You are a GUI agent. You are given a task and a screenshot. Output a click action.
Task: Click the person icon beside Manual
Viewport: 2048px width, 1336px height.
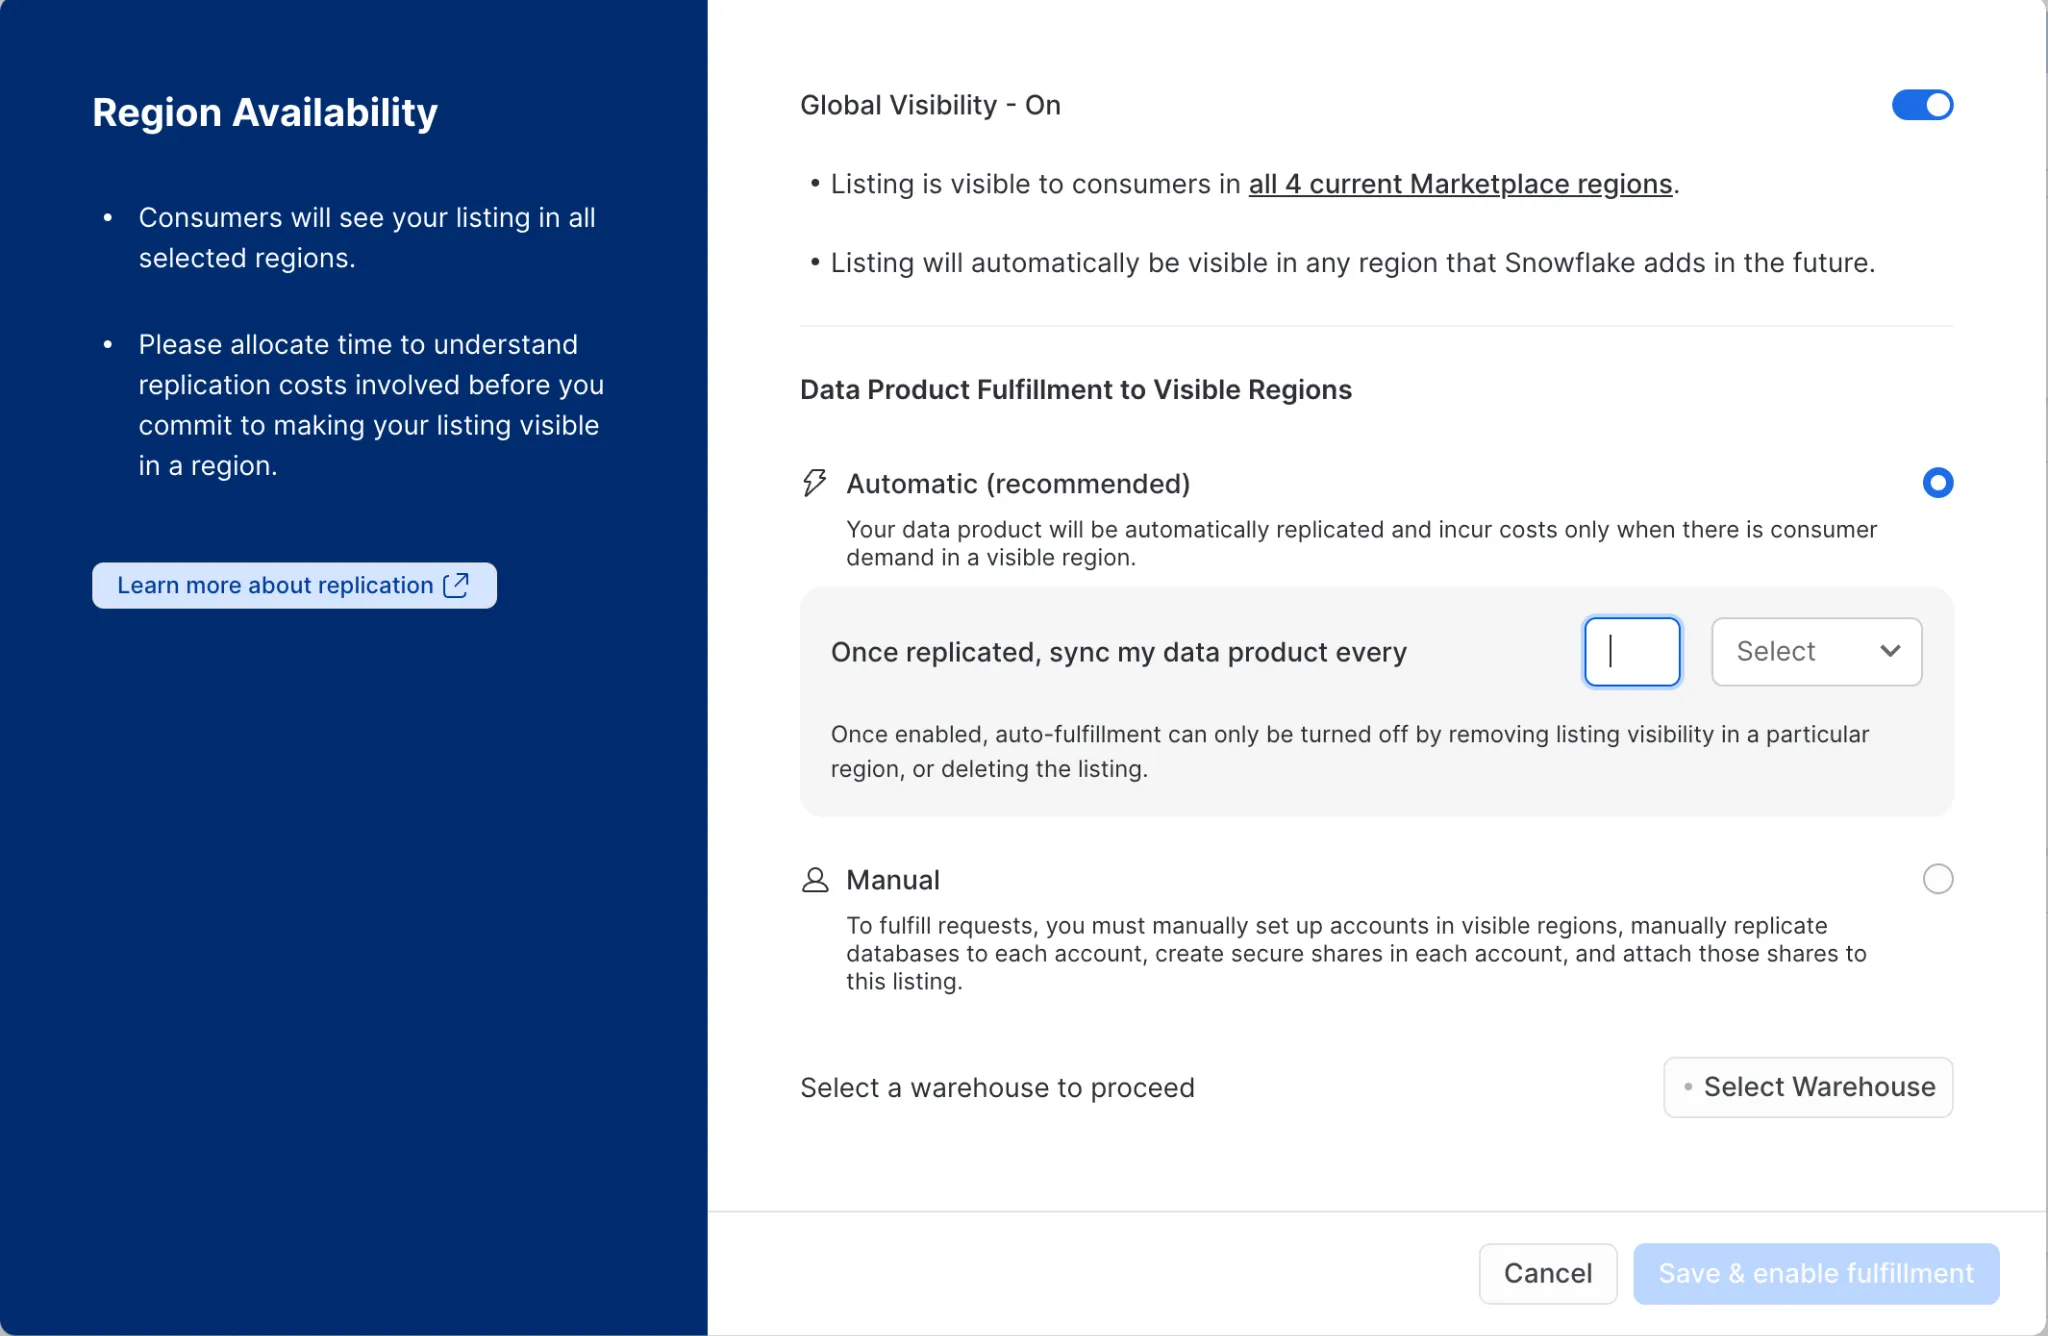click(x=815, y=880)
